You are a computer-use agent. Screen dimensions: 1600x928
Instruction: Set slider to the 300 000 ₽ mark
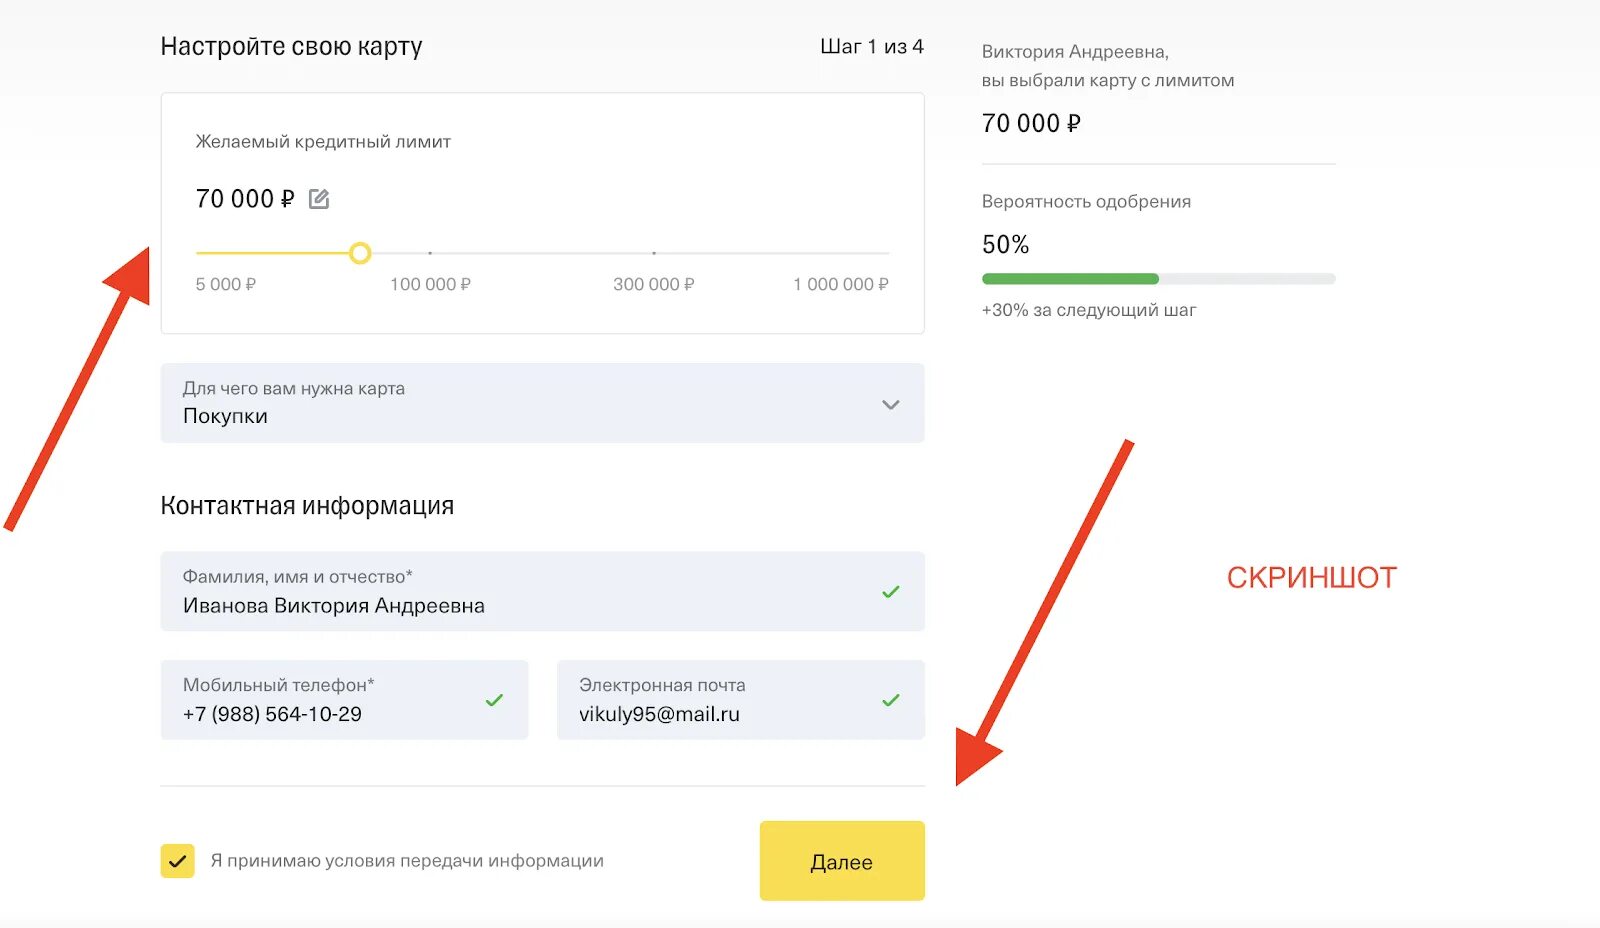click(654, 253)
